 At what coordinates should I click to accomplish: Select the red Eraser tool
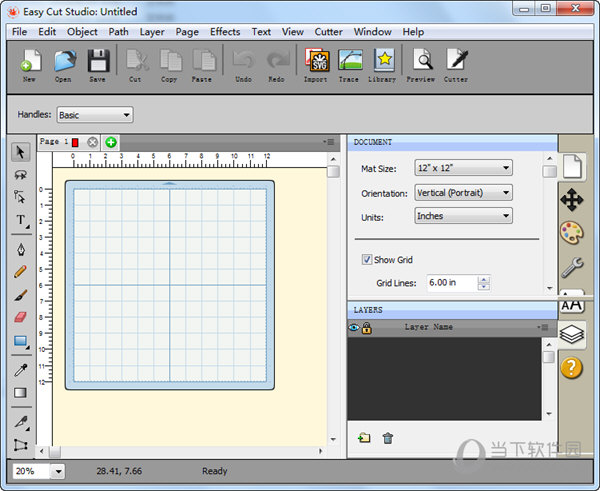[x=20, y=317]
